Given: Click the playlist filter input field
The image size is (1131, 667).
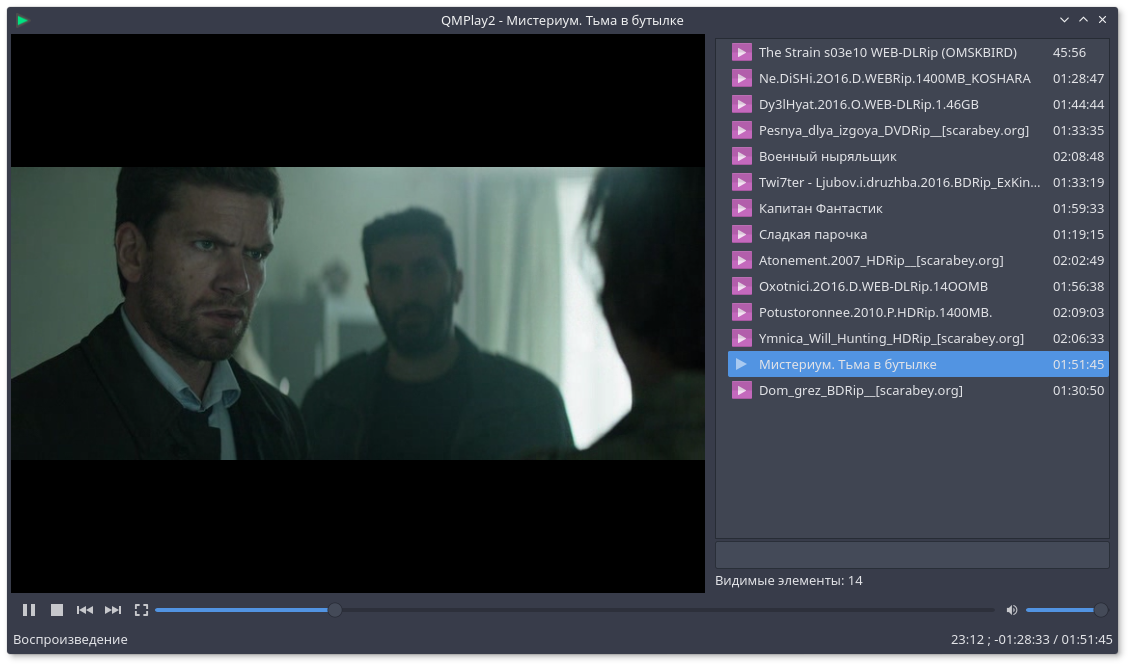Looking at the screenshot, I should pos(912,555).
